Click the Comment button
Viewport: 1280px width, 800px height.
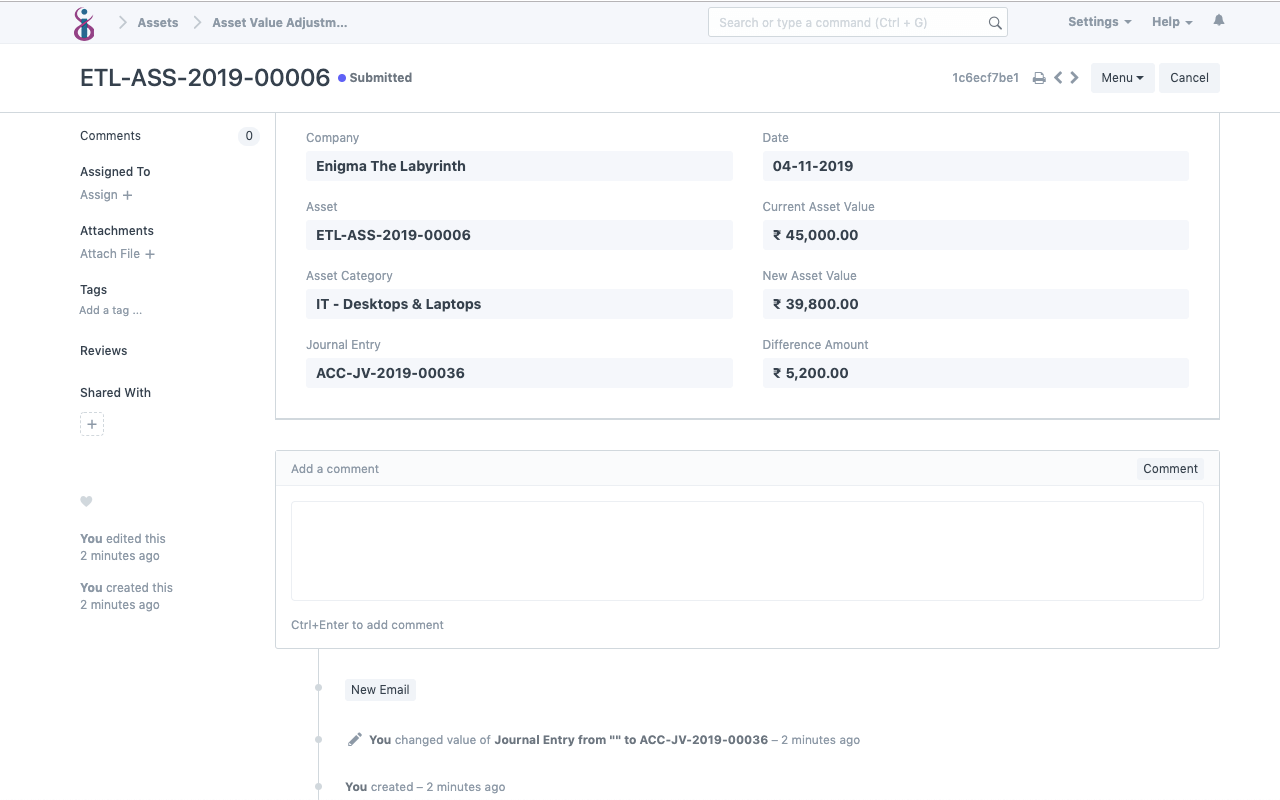(x=1170, y=468)
